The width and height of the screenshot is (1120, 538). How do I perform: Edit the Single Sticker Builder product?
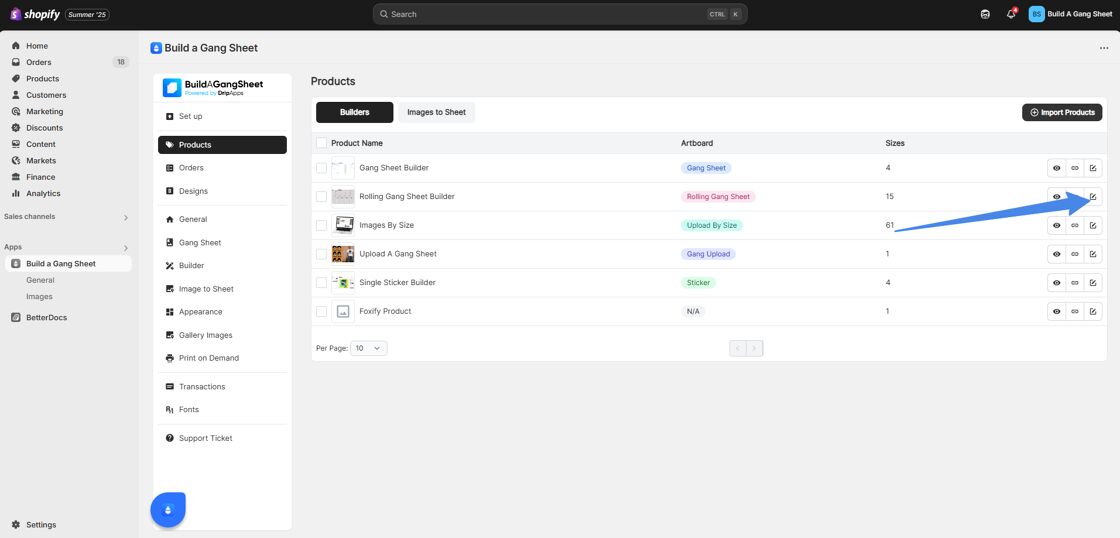click(1093, 282)
